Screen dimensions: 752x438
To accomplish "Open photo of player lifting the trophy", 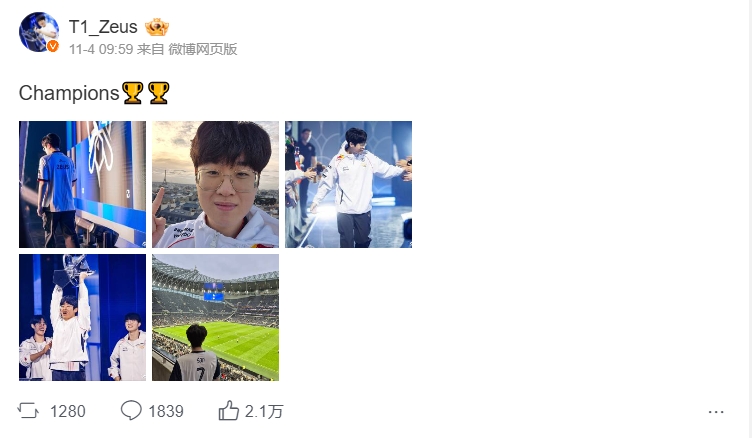I will (82, 318).
